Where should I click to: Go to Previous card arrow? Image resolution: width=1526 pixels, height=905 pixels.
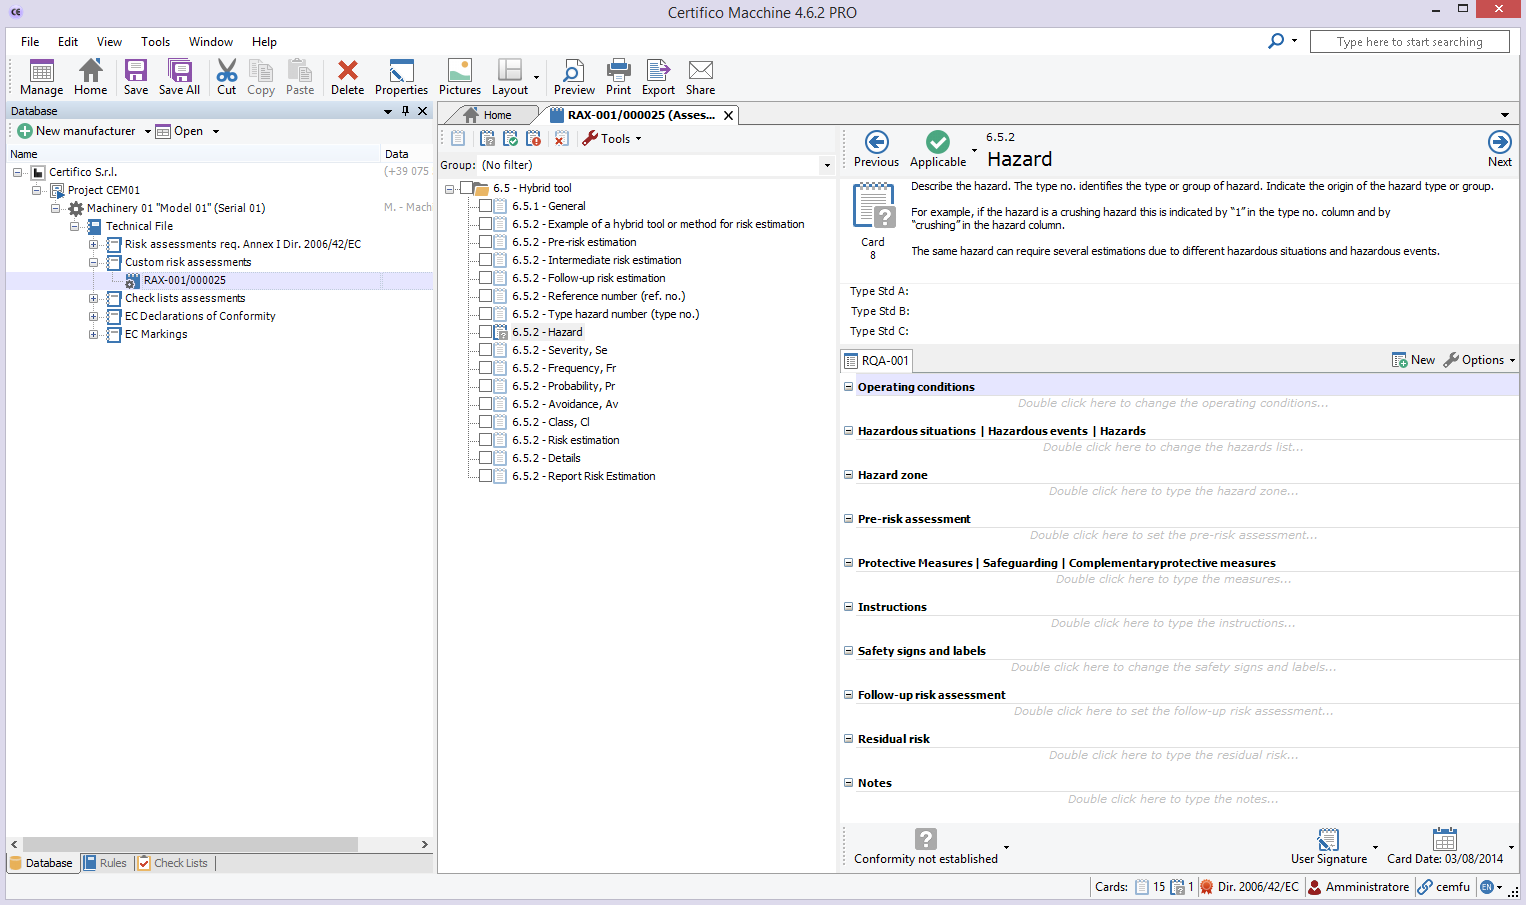[x=877, y=142]
